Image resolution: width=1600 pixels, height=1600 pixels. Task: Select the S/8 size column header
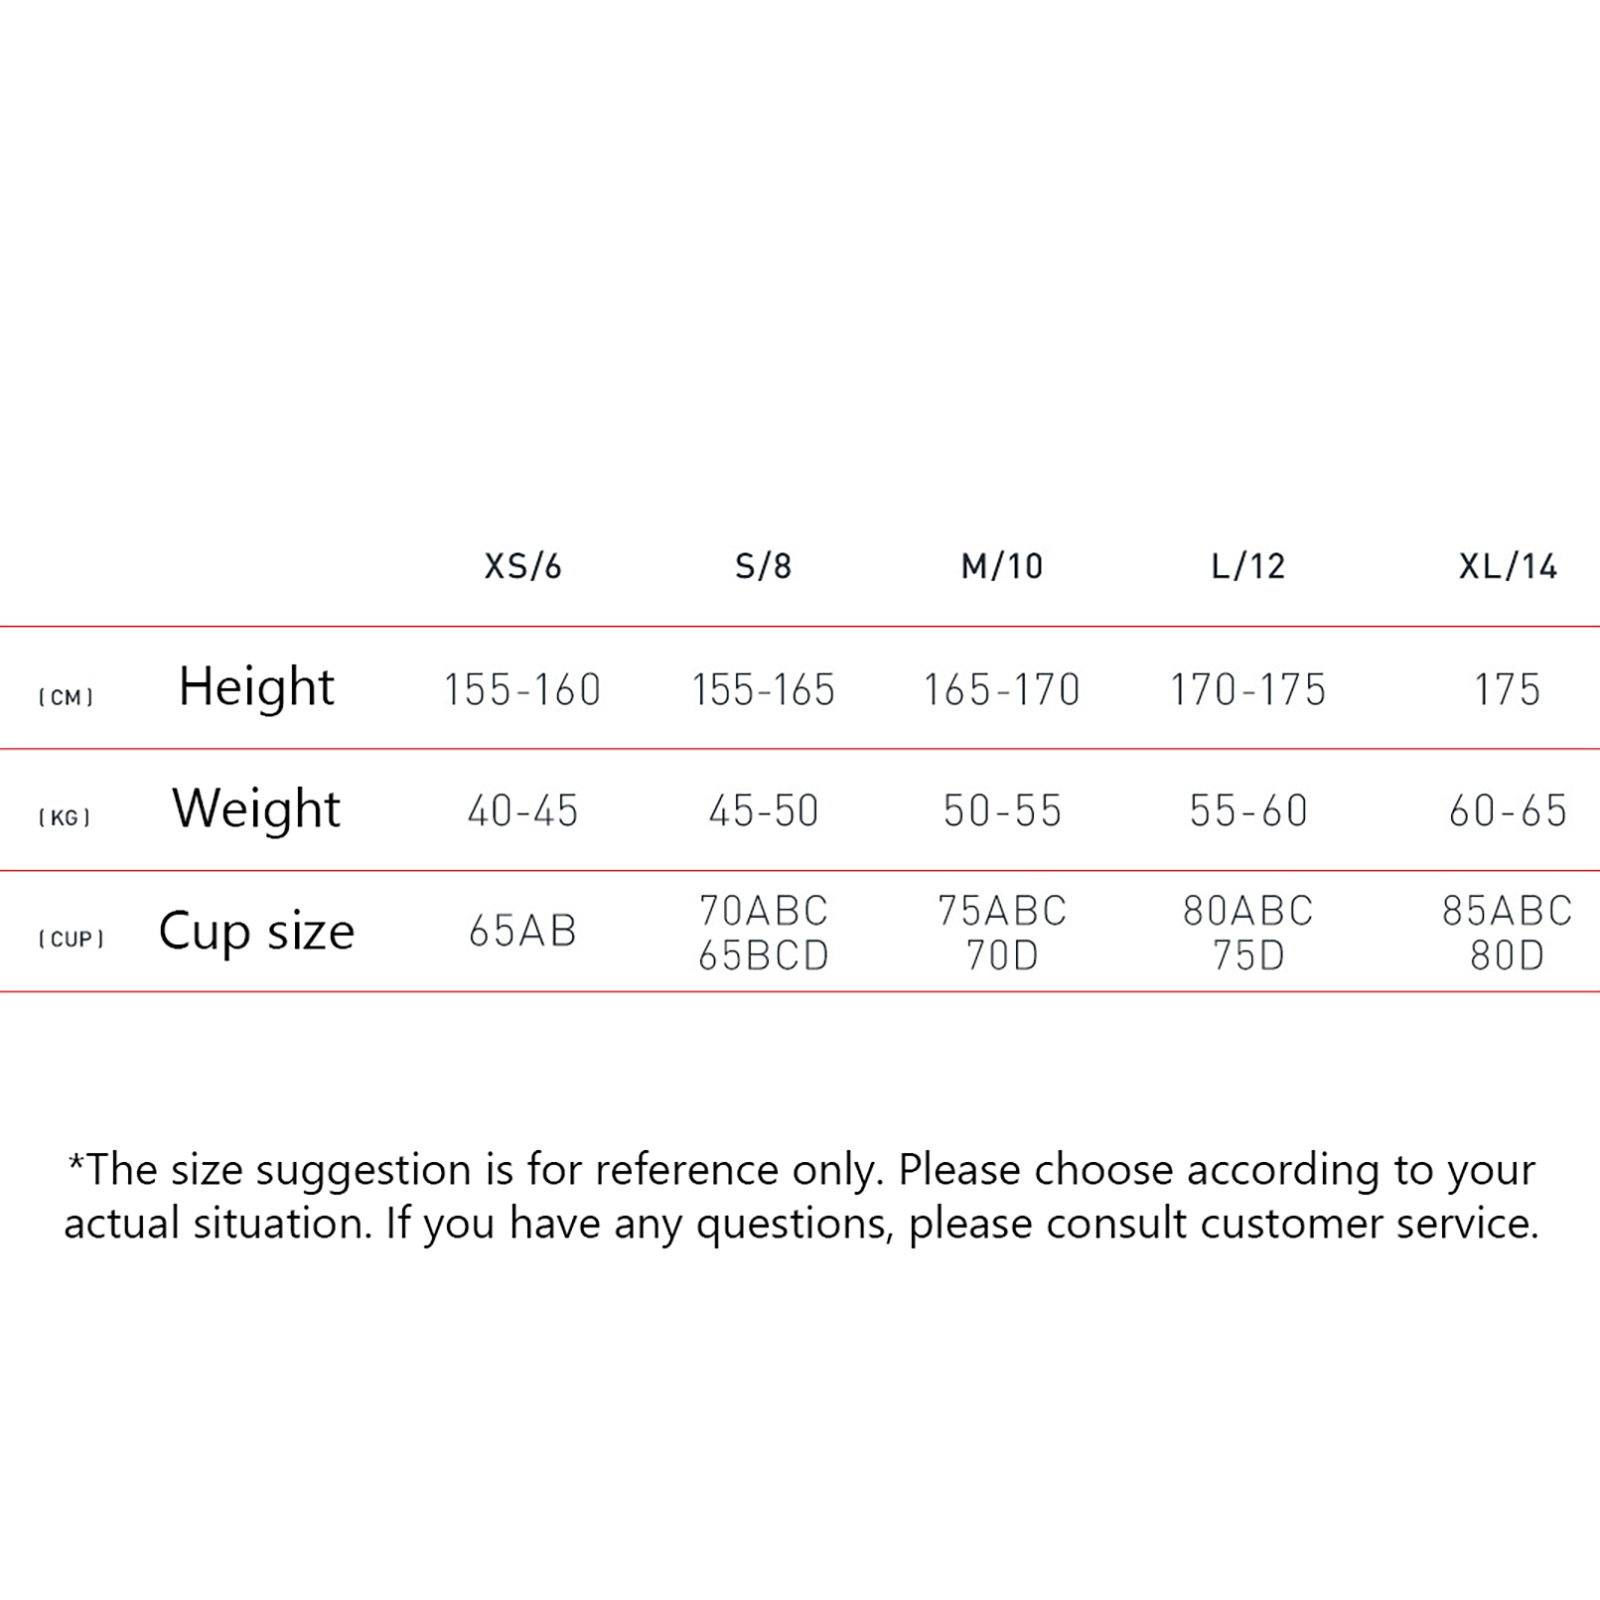[x=763, y=567]
